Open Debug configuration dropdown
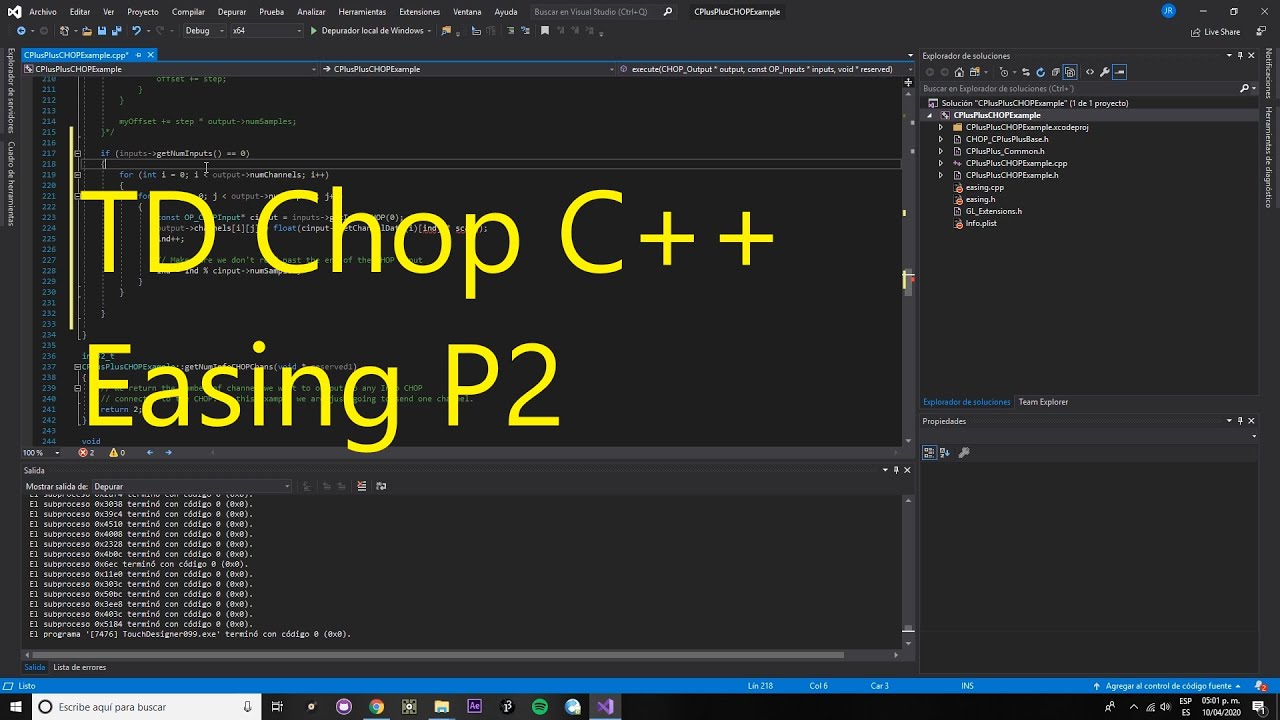Image resolution: width=1280 pixels, height=720 pixels. pos(204,31)
